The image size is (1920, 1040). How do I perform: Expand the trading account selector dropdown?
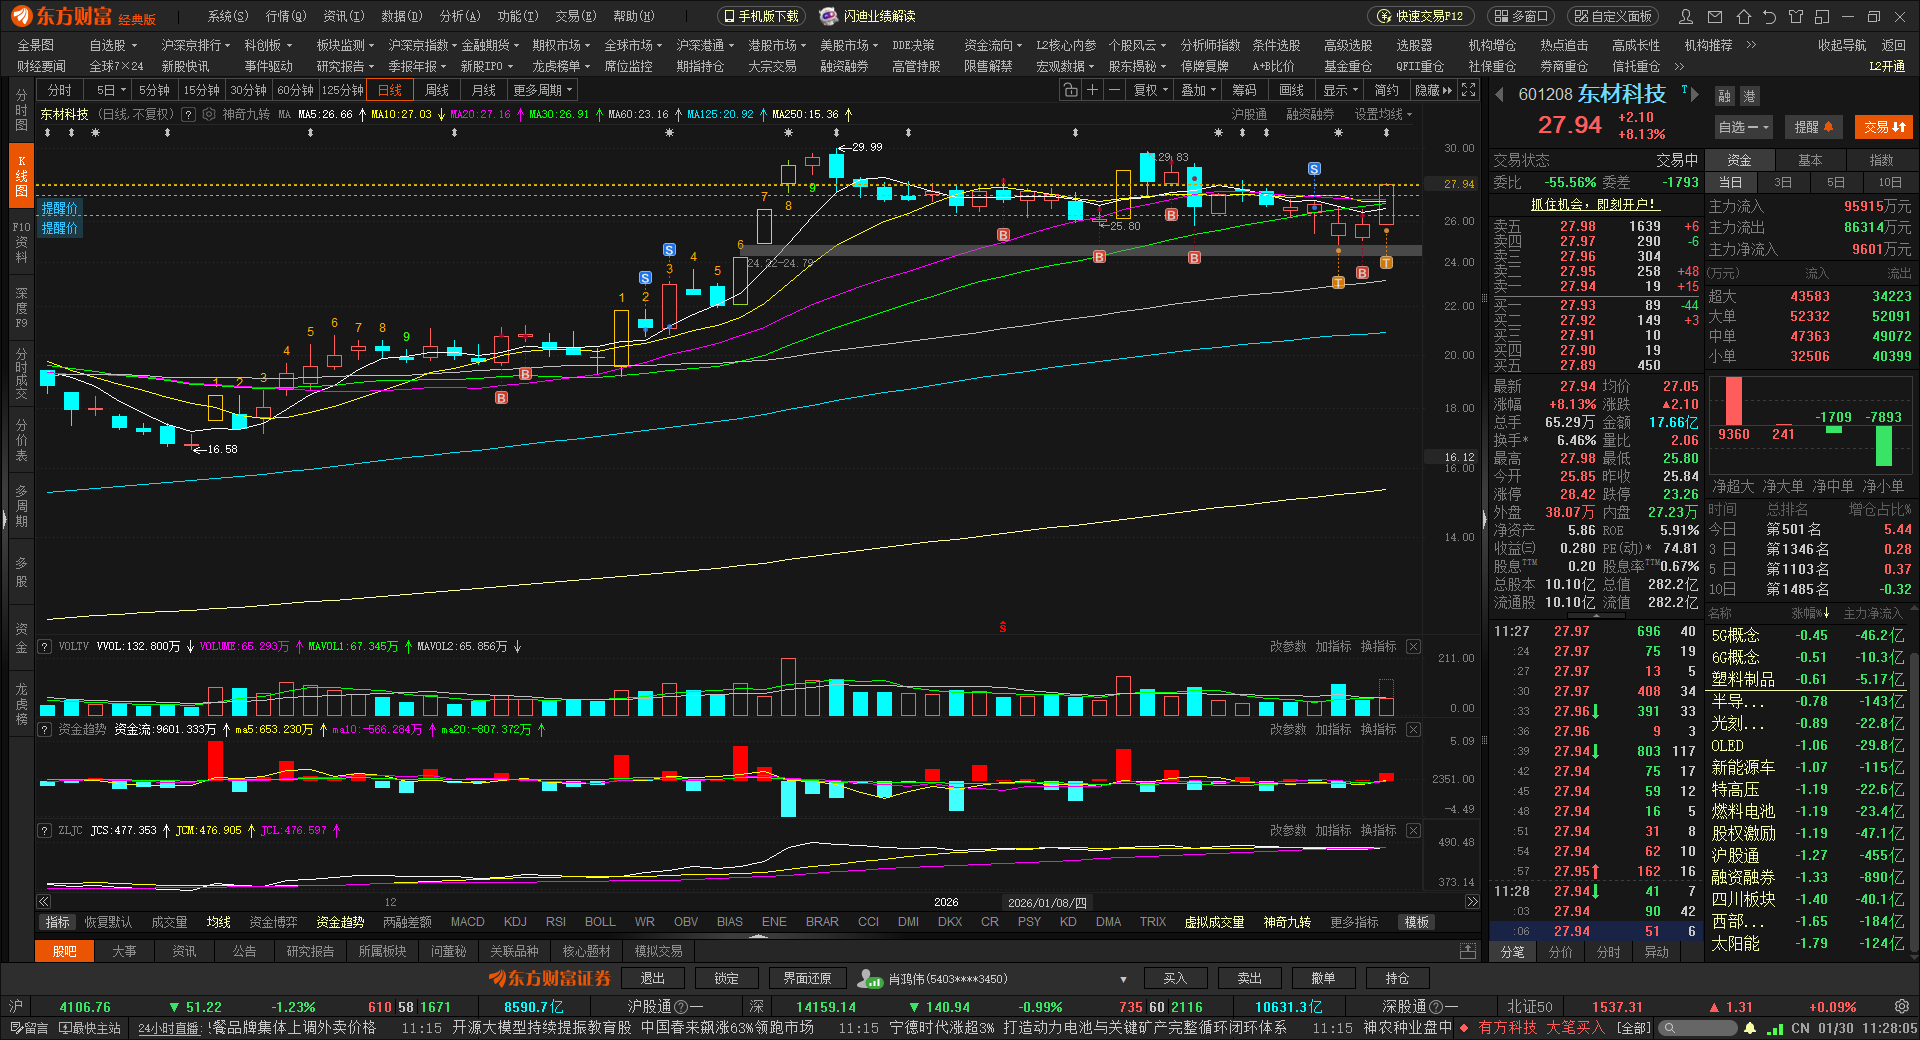[1123, 979]
